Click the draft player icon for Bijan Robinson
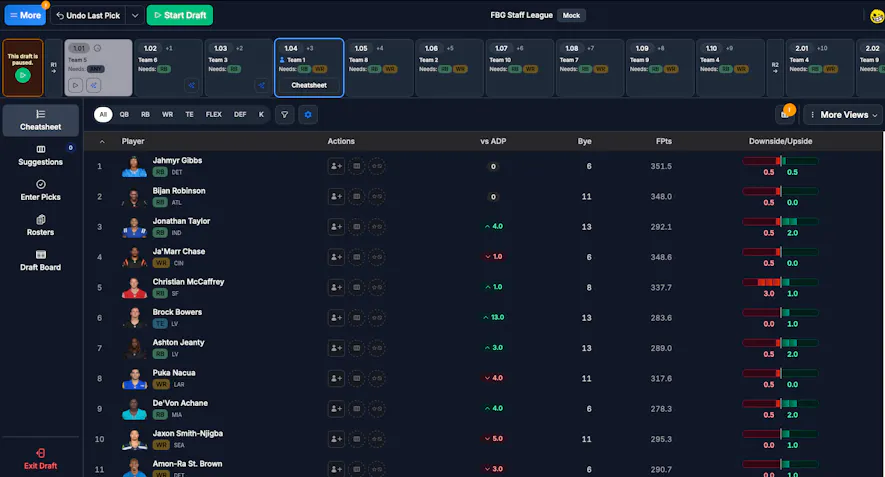Image resolution: width=885 pixels, height=477 pixels. [x=336, y=196]
